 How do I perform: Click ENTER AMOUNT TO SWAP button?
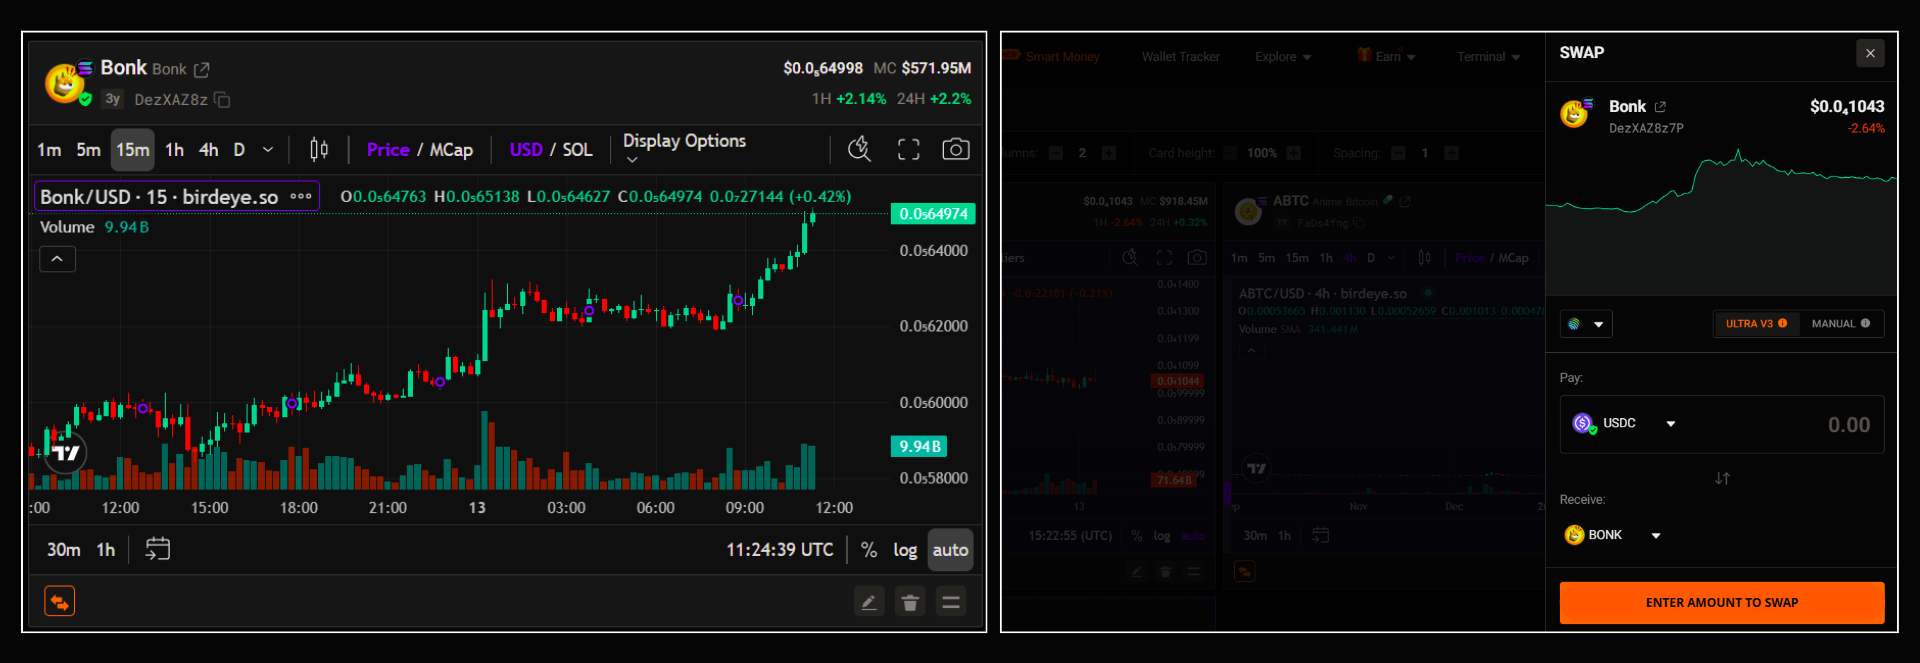tap(1722, 603)
